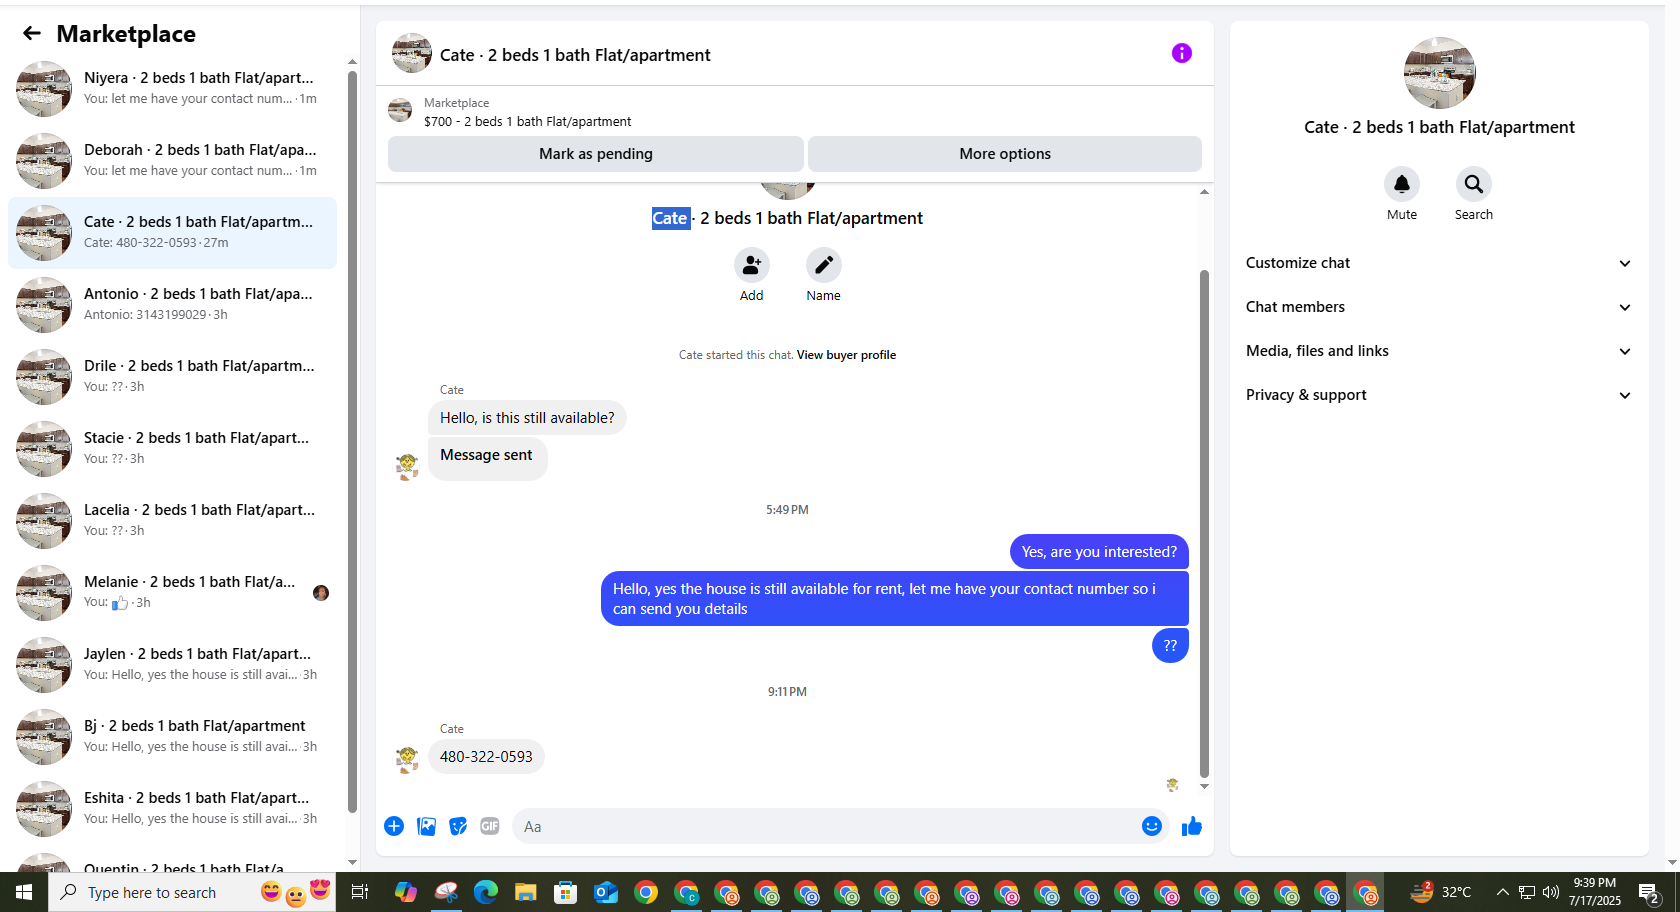Open the $700 Marketplace listing link
The width and height of the screenshot is (1680, 912).
click(527, 122)
